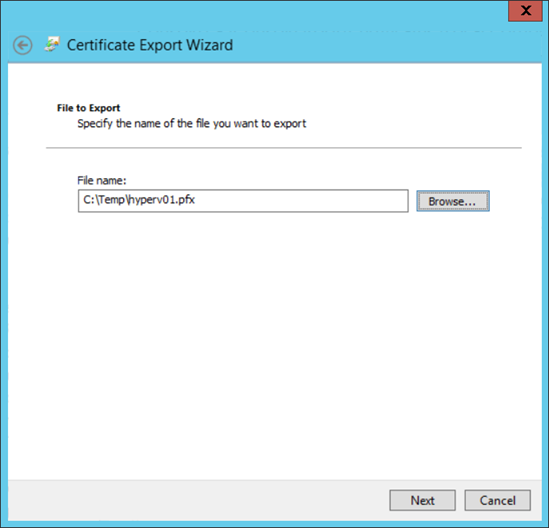Click the word "Wizard" in the header
Viewport: 549px width, 528px height.
tap(209, 45)
